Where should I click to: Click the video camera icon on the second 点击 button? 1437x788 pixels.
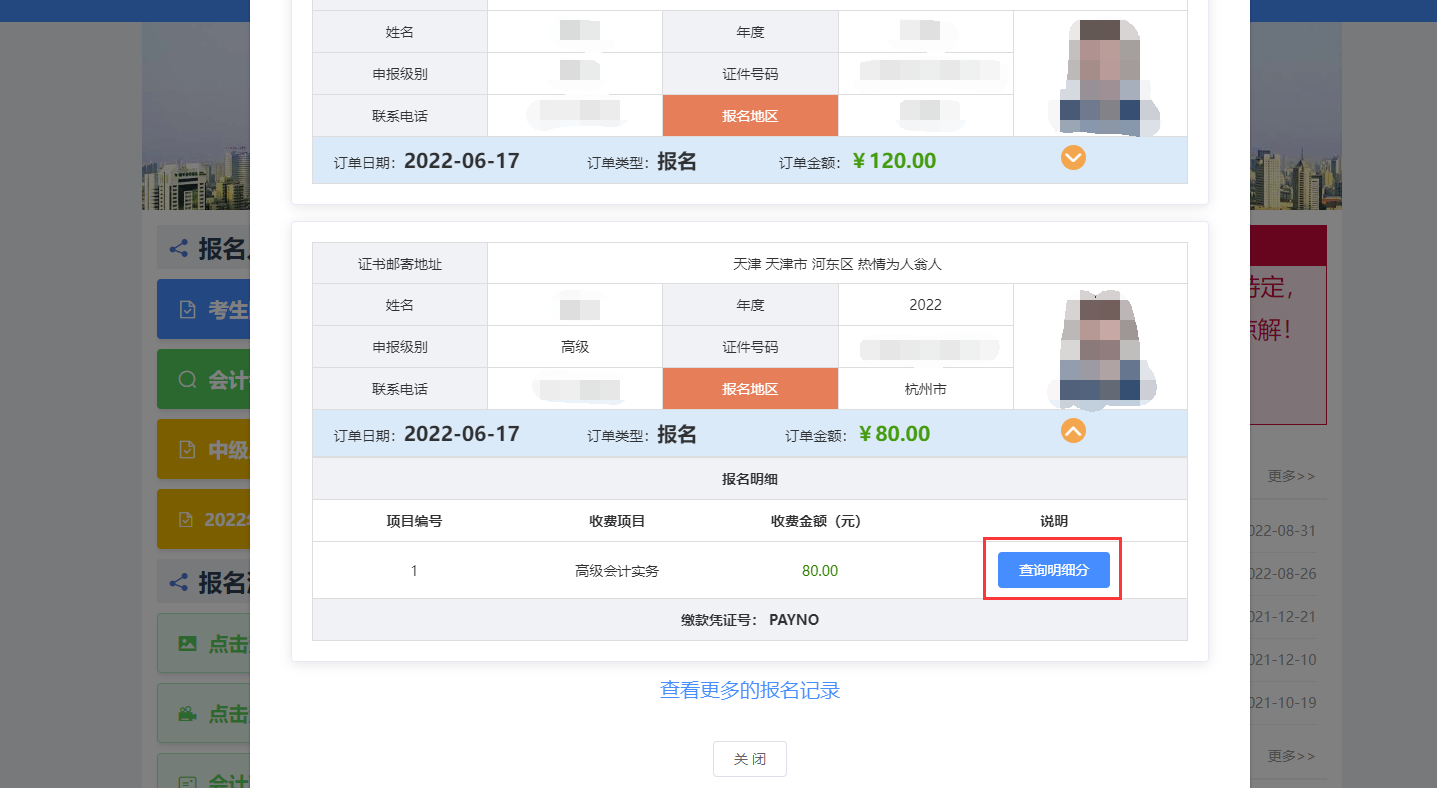tap(187, 714)
